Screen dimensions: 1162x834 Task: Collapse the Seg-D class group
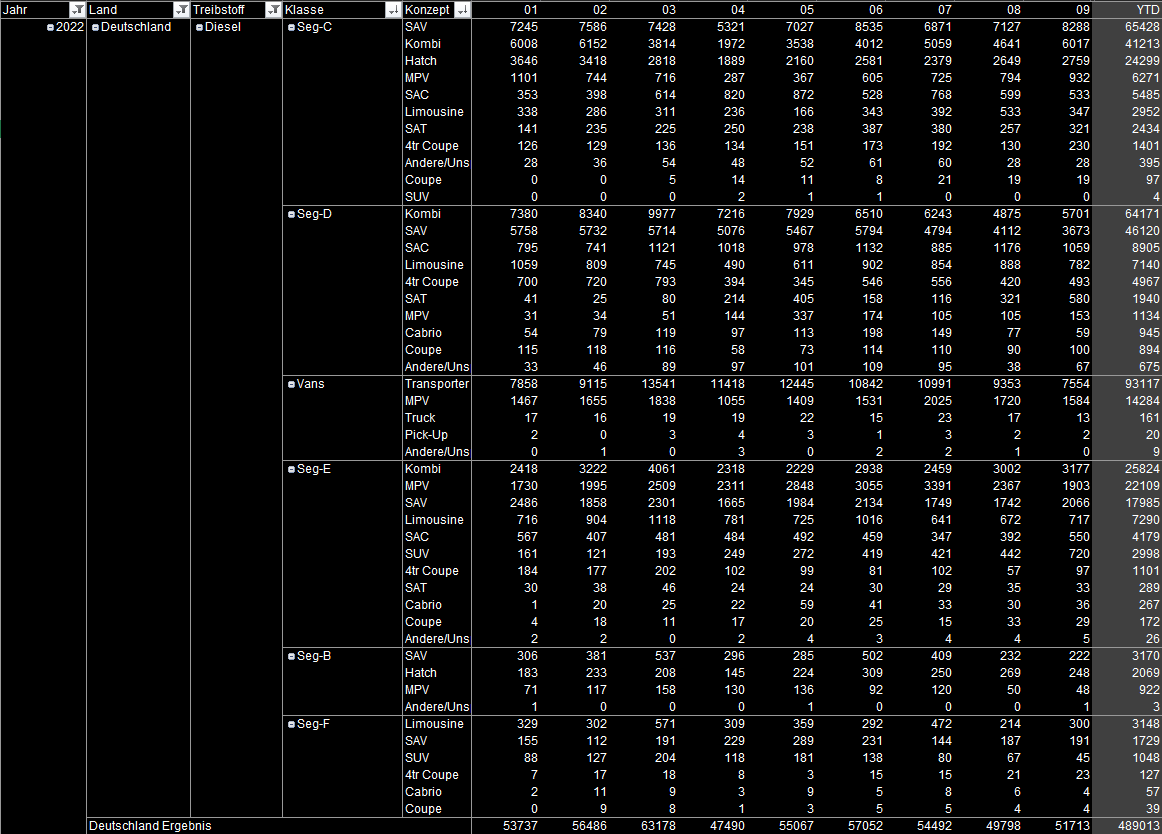click(x=291, y=214)
